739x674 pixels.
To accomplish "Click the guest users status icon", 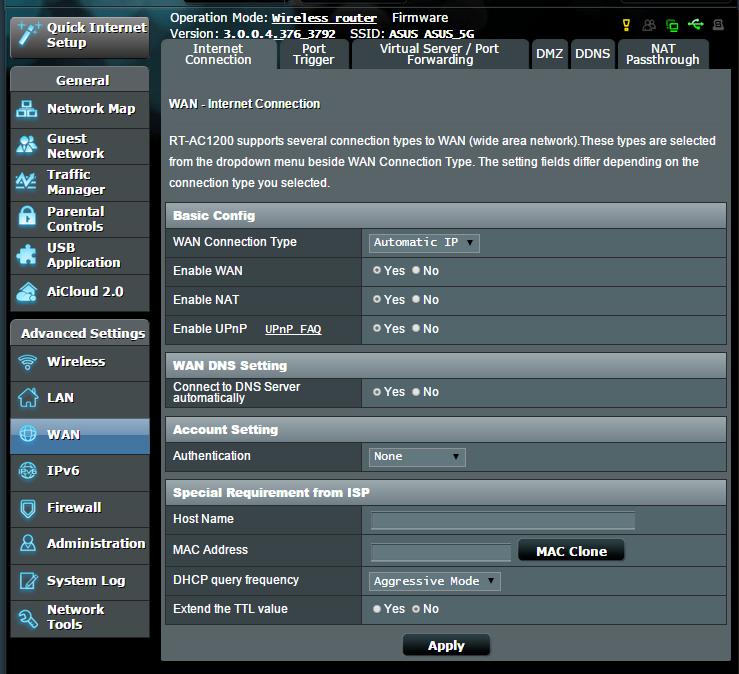I will coord(649,25).
